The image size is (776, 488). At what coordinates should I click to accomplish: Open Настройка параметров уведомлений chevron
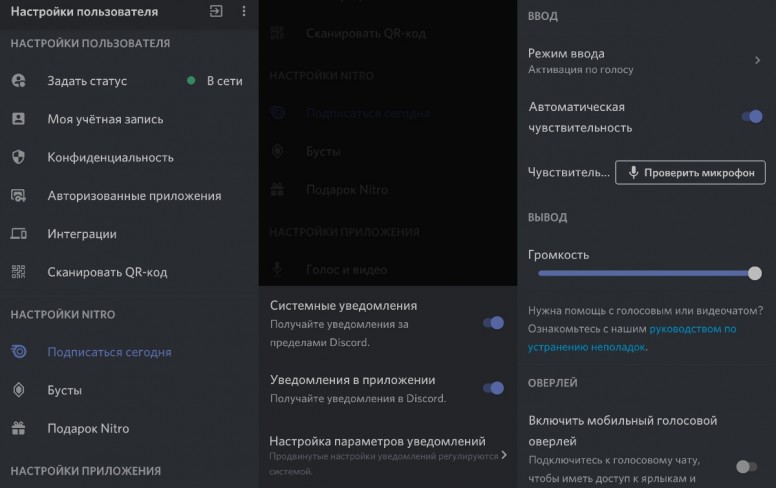click(504, 455)
